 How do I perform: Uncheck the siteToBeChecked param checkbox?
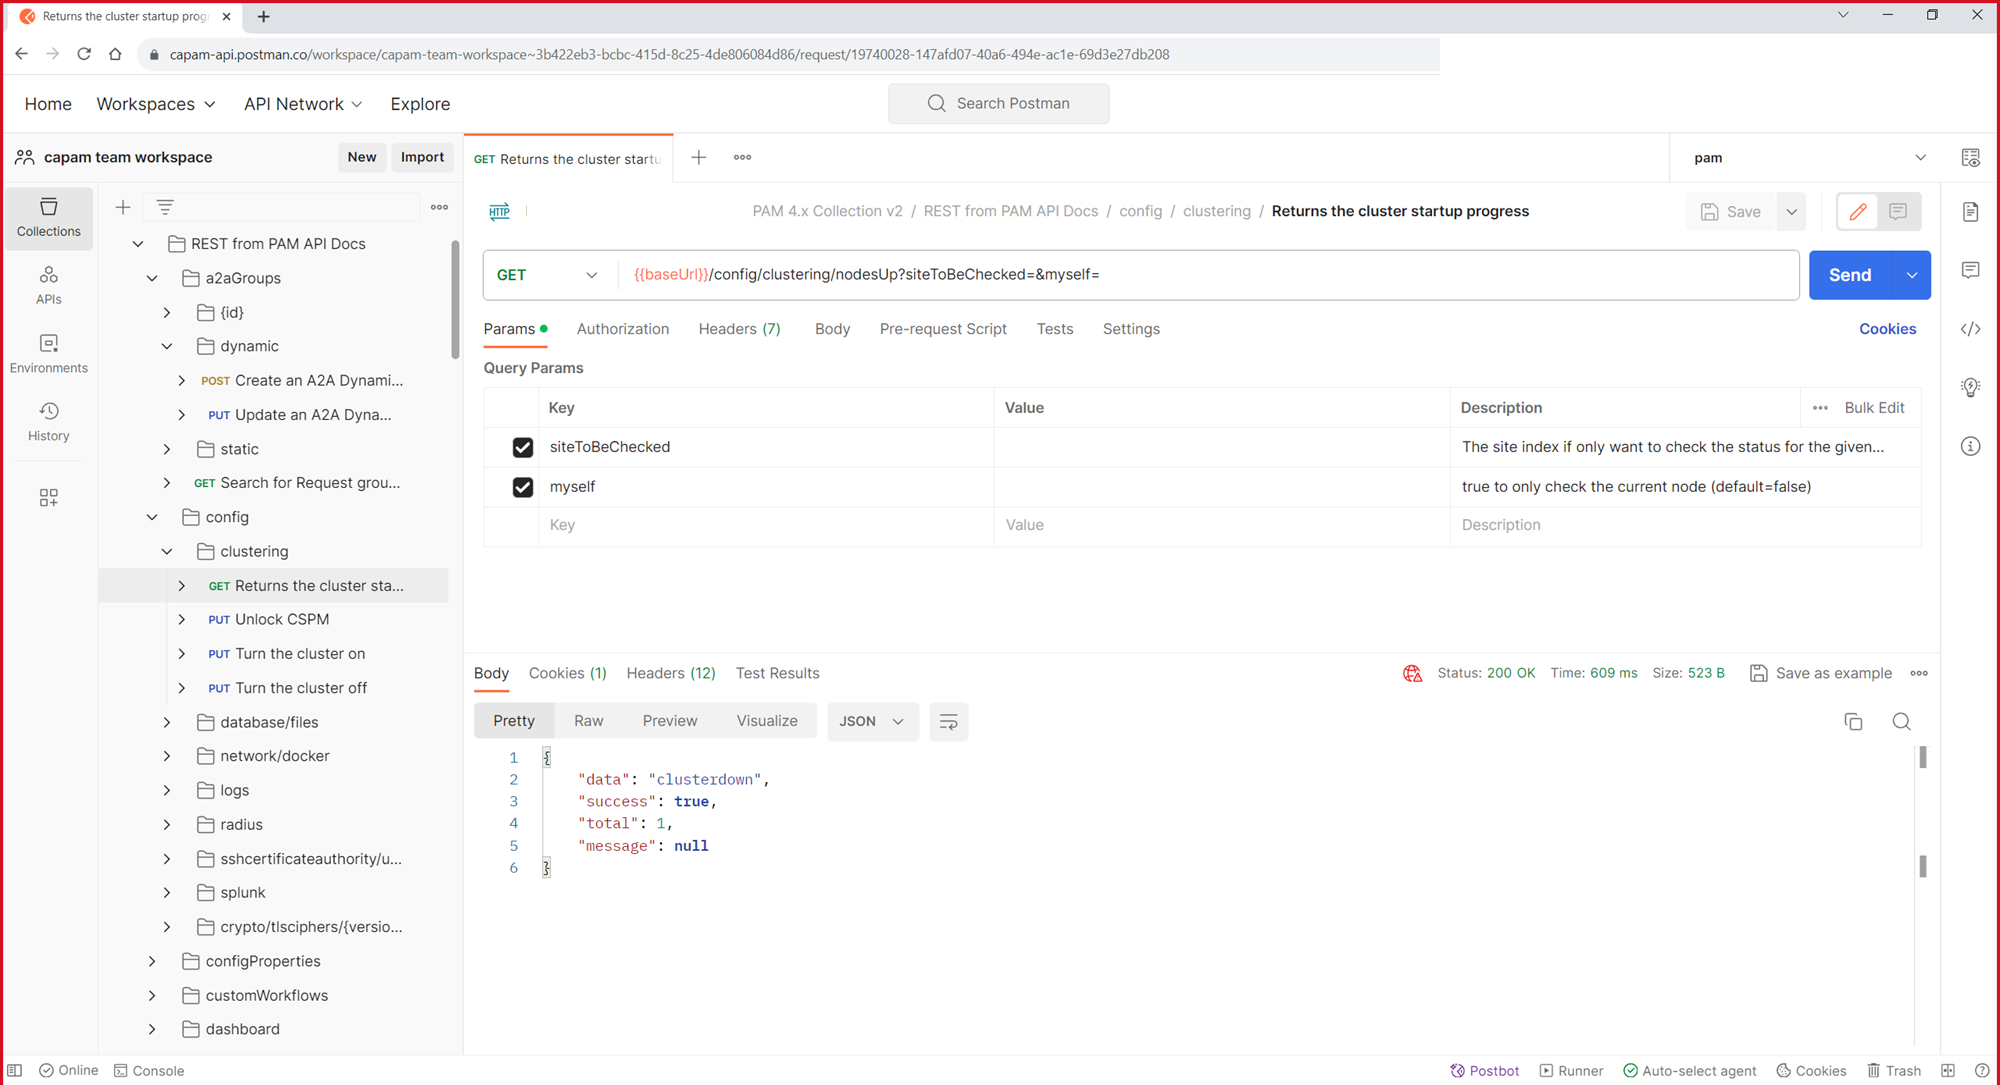(x=522, y=447)
